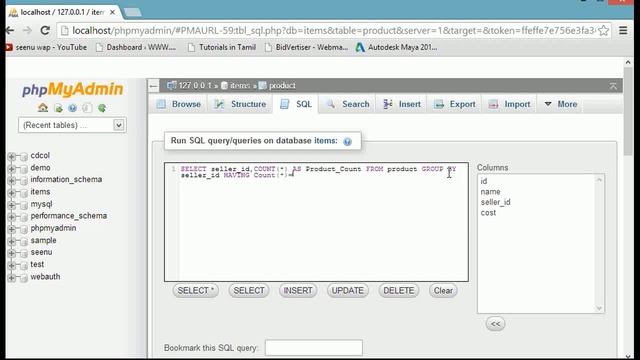Click the SELECT button without asterisk
Viewport: 640px width, 360px height.
[x=249, y=291]
